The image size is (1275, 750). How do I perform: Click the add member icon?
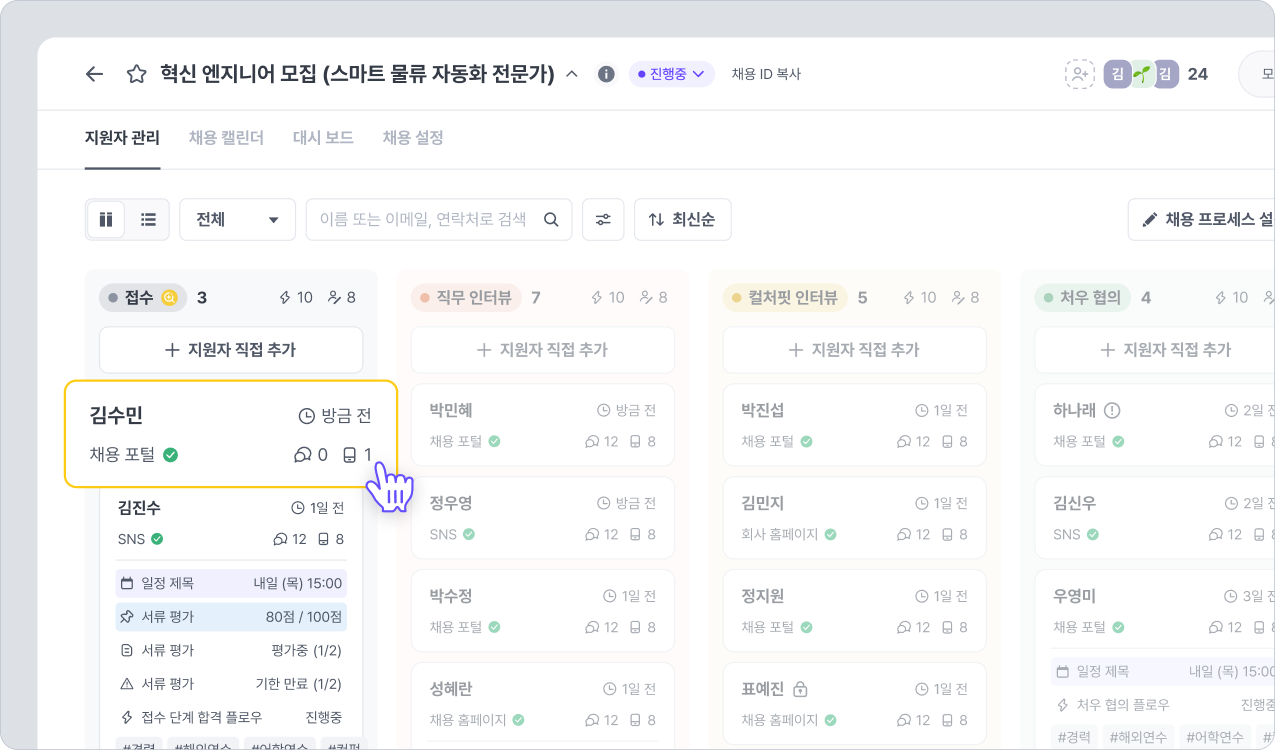click(1079, 74)
